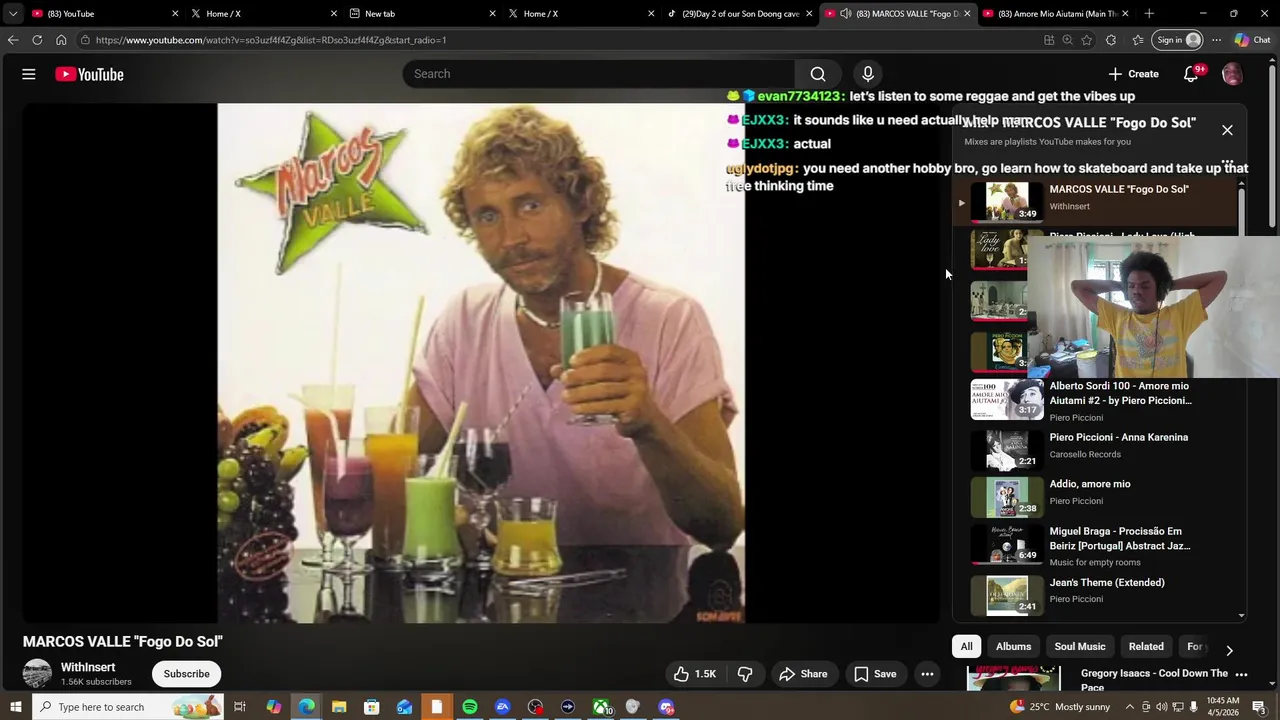Go to the YouTube home logo
1280x720 pixels.
tap(89, 74)
